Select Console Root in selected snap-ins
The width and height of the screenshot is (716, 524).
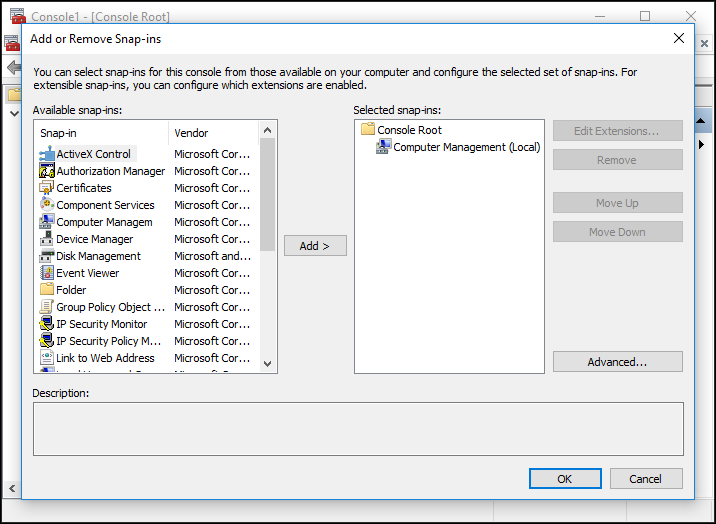(x=409, y=130)
